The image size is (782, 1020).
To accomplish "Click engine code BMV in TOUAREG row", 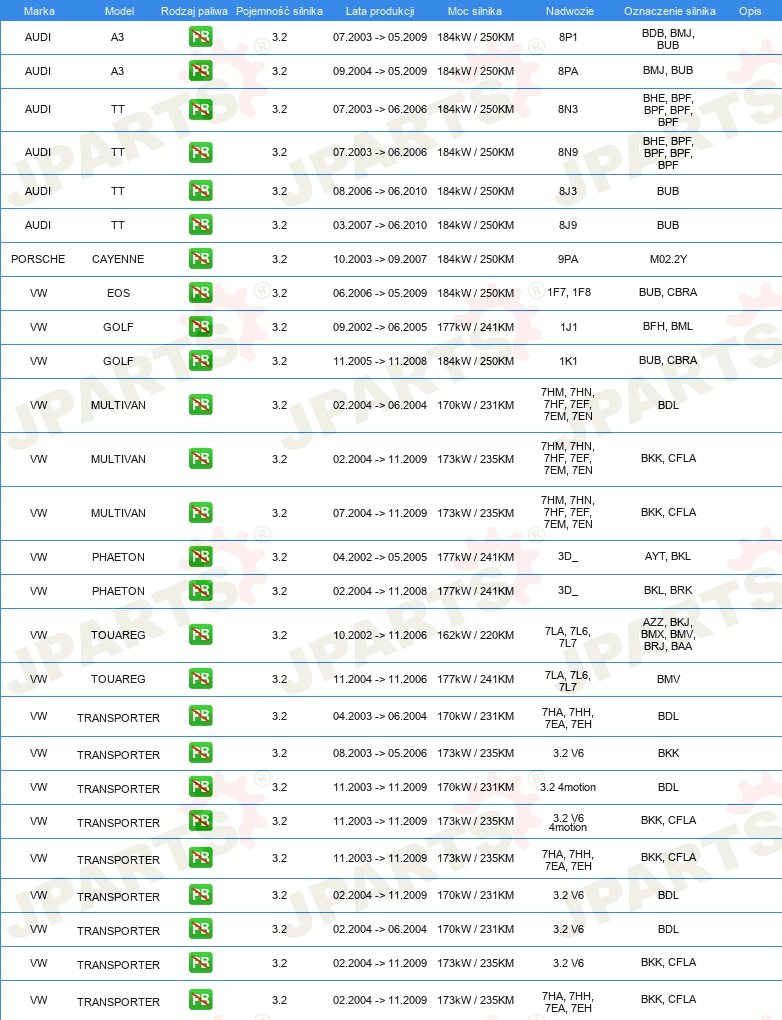I will [x=668, y=679].
